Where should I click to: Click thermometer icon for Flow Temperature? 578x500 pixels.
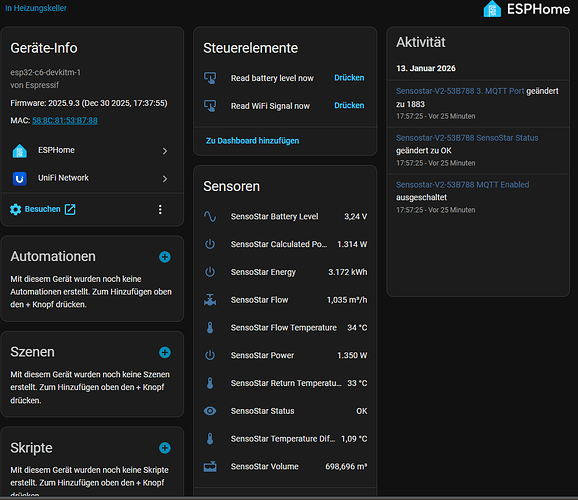point(210,327)
